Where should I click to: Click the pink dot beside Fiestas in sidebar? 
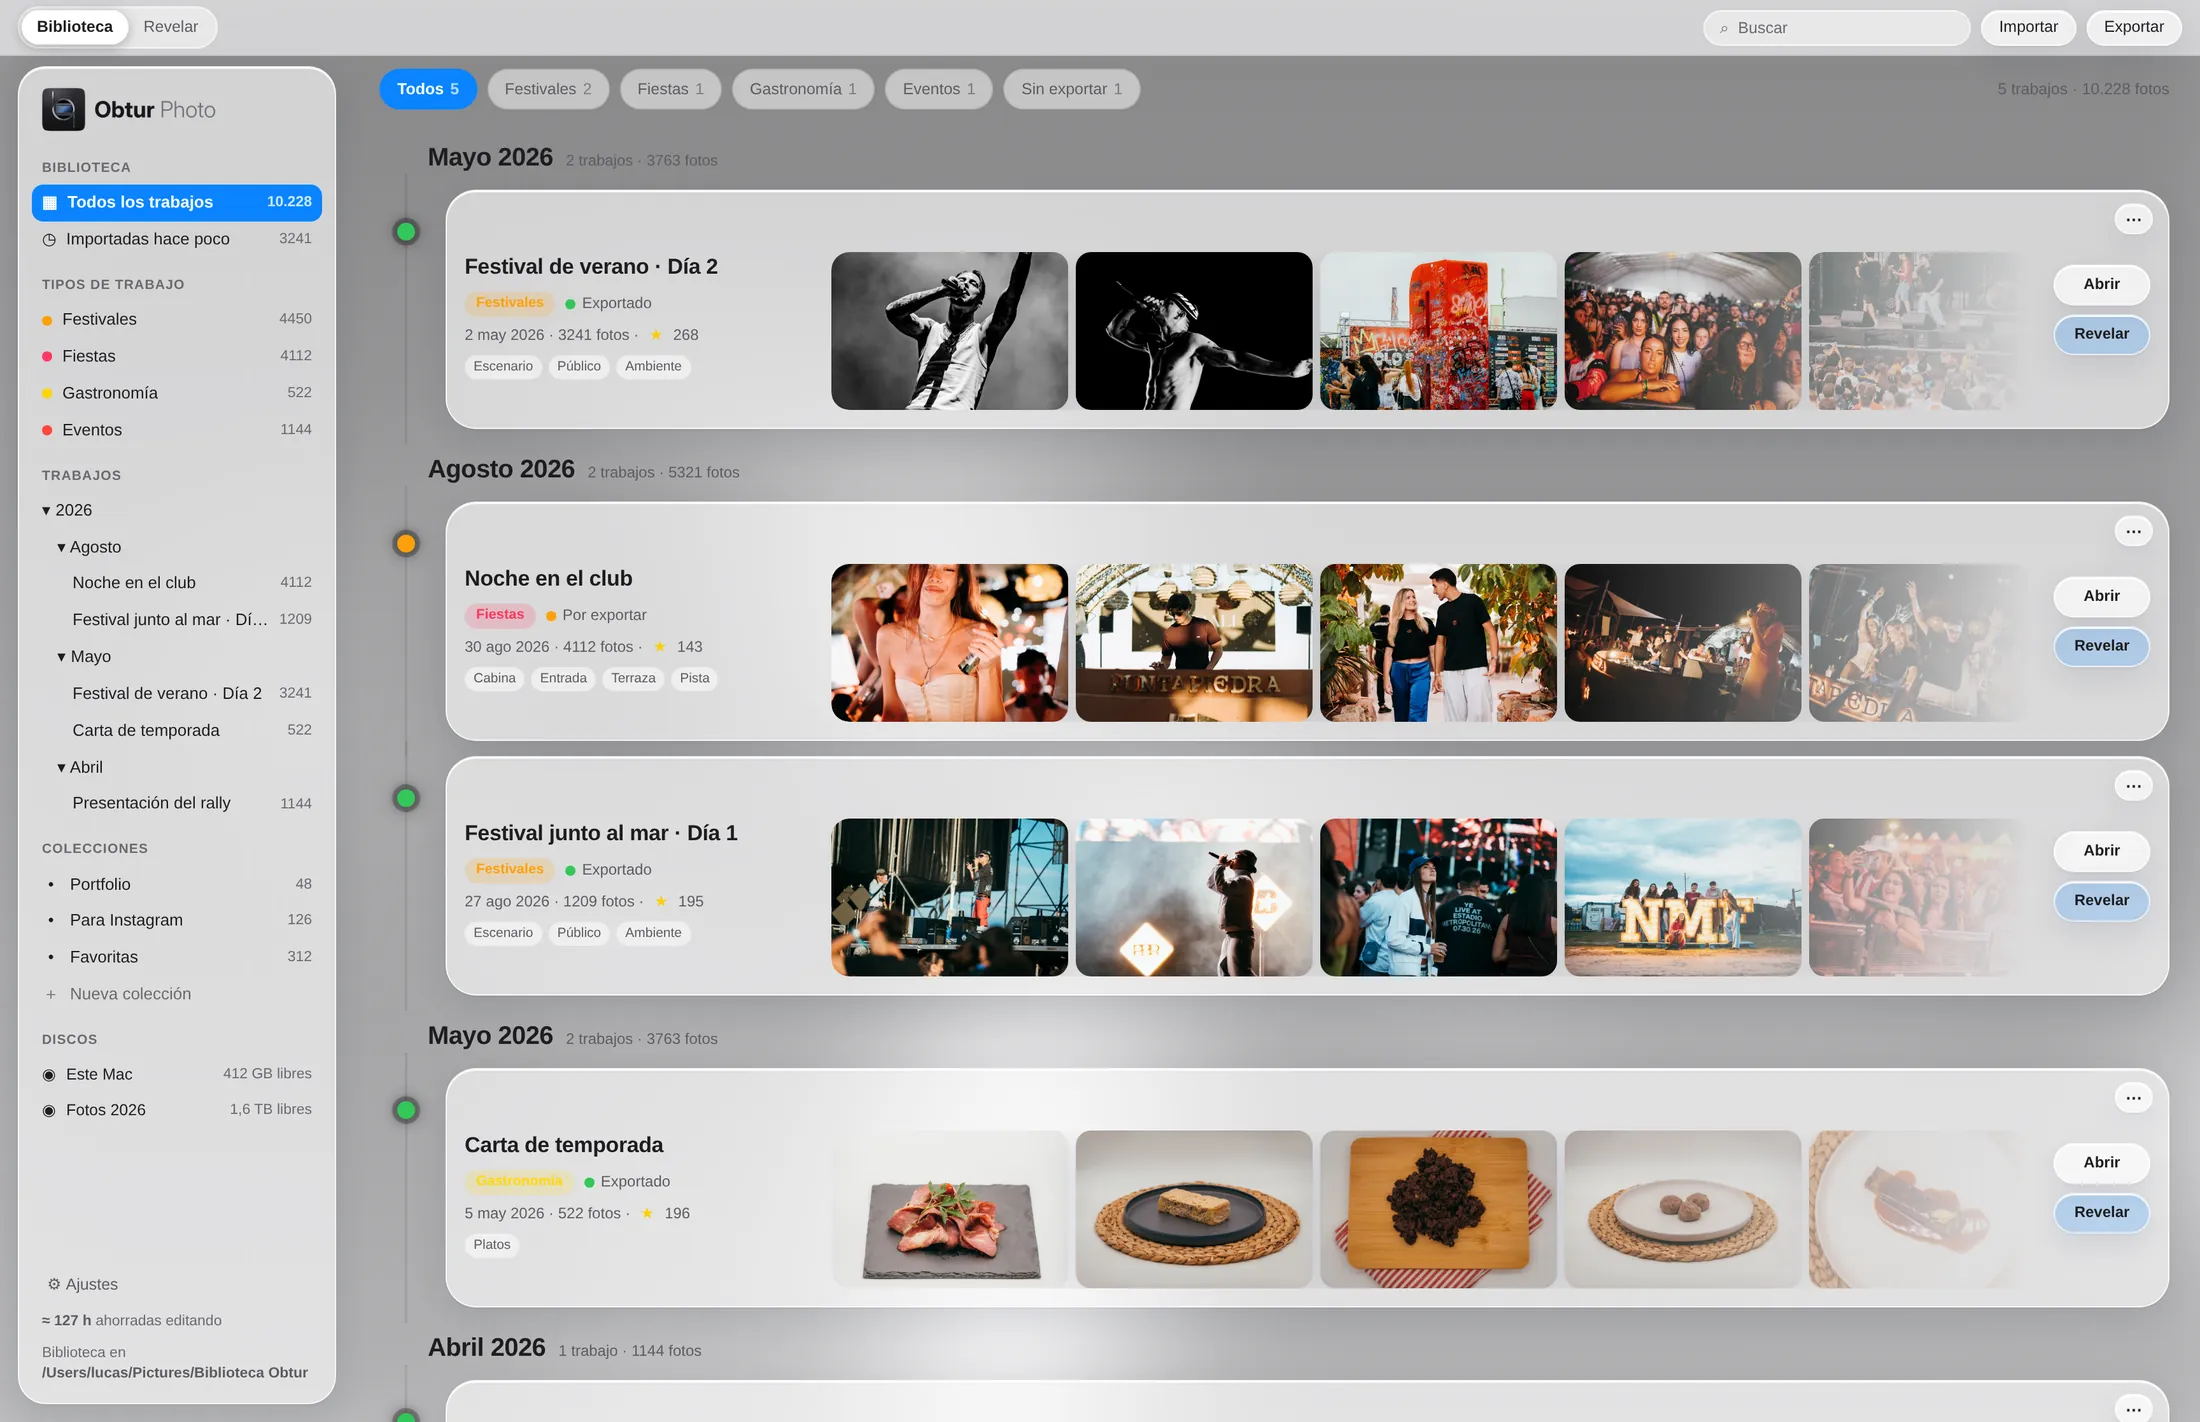(47, 357)
